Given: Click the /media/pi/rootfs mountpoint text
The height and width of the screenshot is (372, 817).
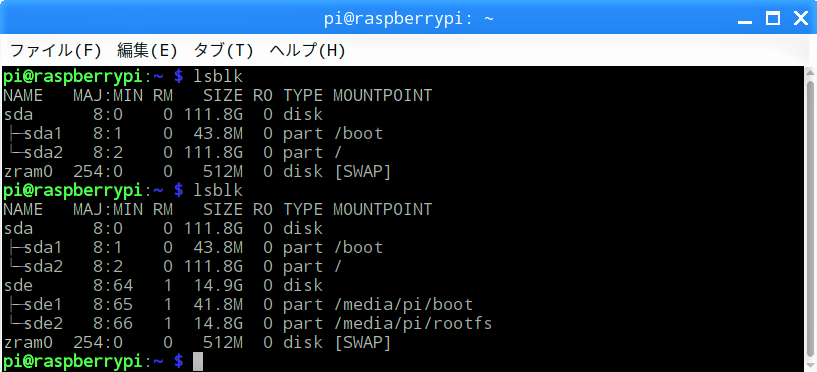Looking at the screenshot, I should 412,324.
